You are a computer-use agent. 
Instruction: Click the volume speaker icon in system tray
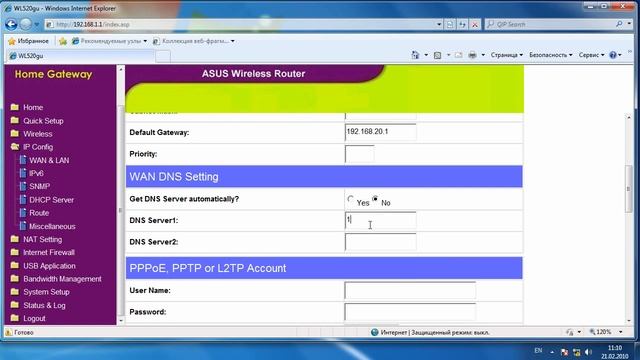tap(588, 352)
